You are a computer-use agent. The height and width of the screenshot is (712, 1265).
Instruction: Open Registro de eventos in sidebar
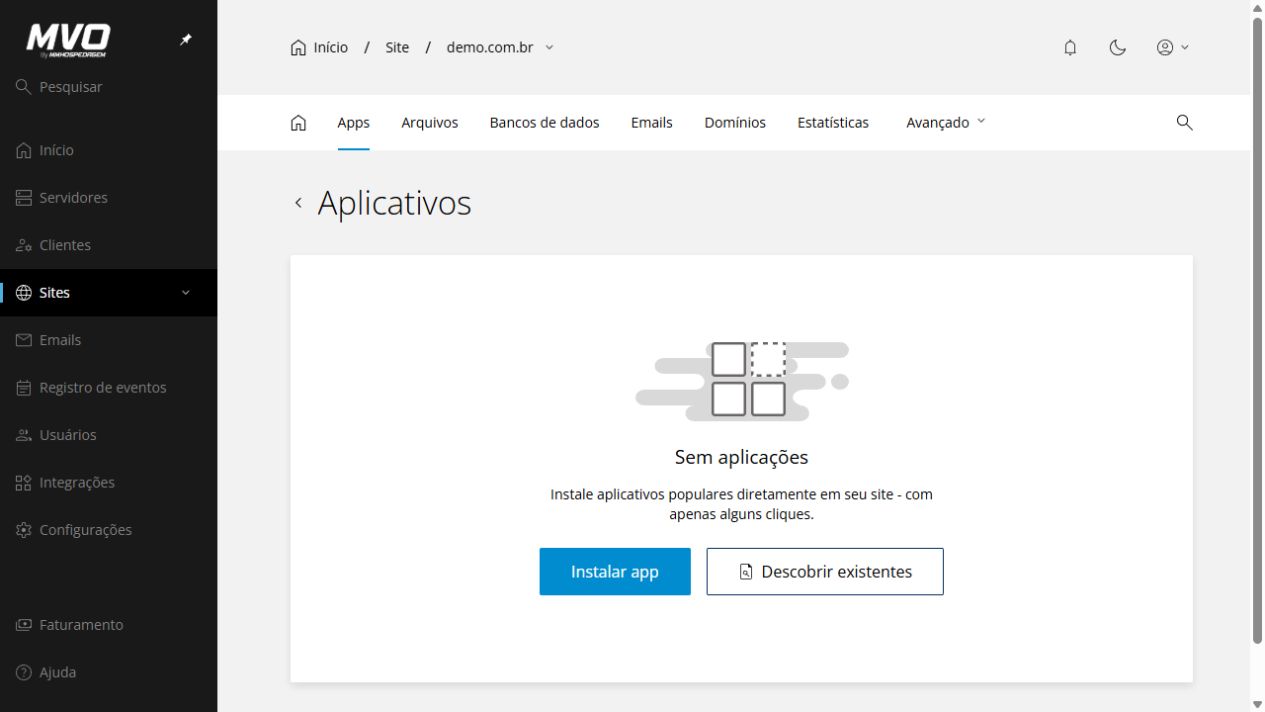[x=108, y=388]
